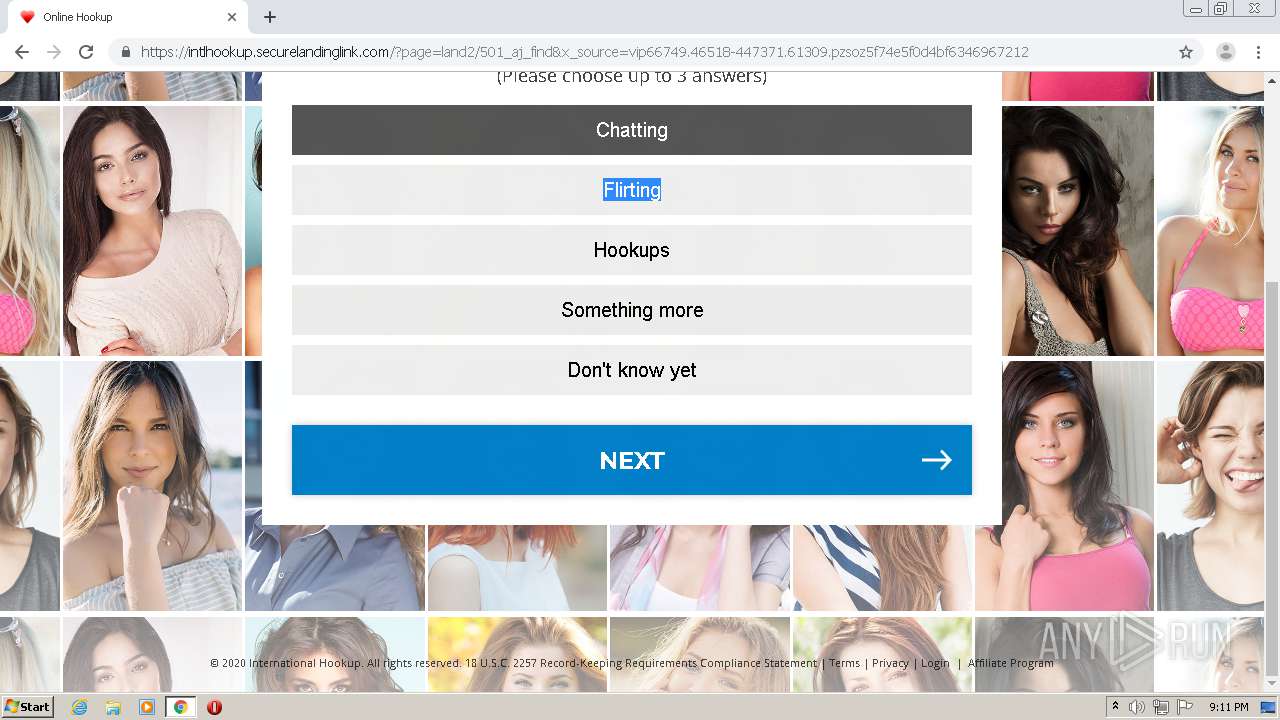Bookmark this page with the star icon
Image resolution: width=1280 pixels, height=720 pixels.
click(x=1186, y=52)
